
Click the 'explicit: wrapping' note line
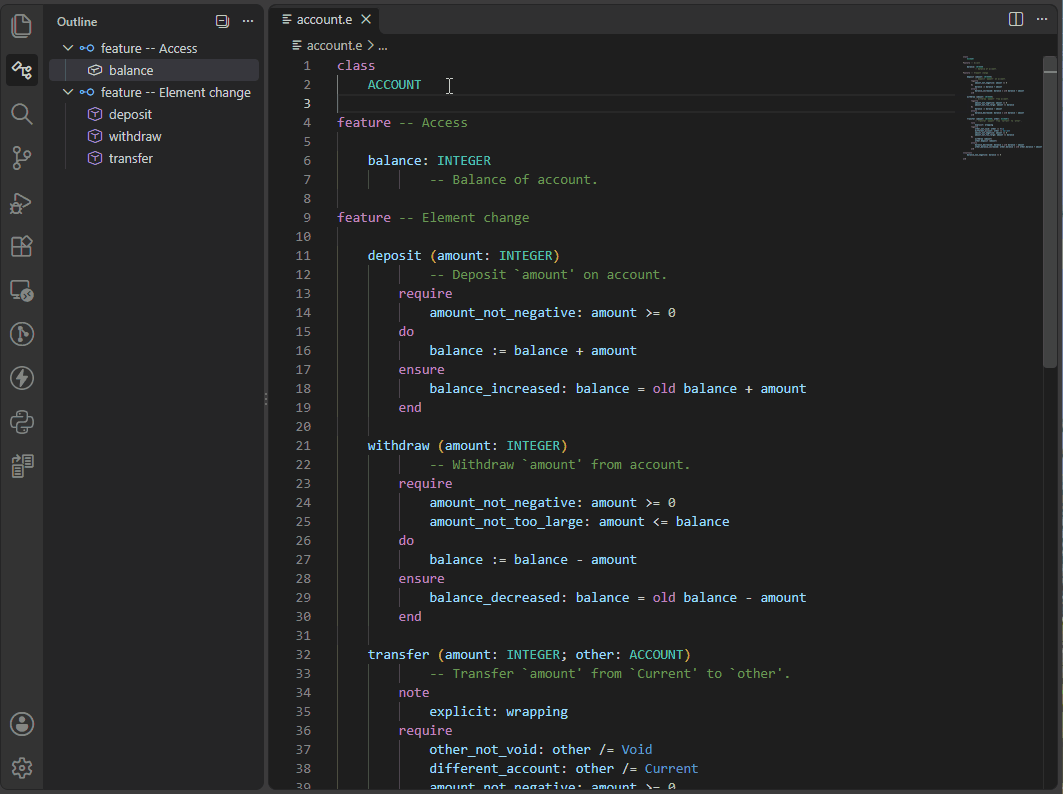click(x=498, y=711)
